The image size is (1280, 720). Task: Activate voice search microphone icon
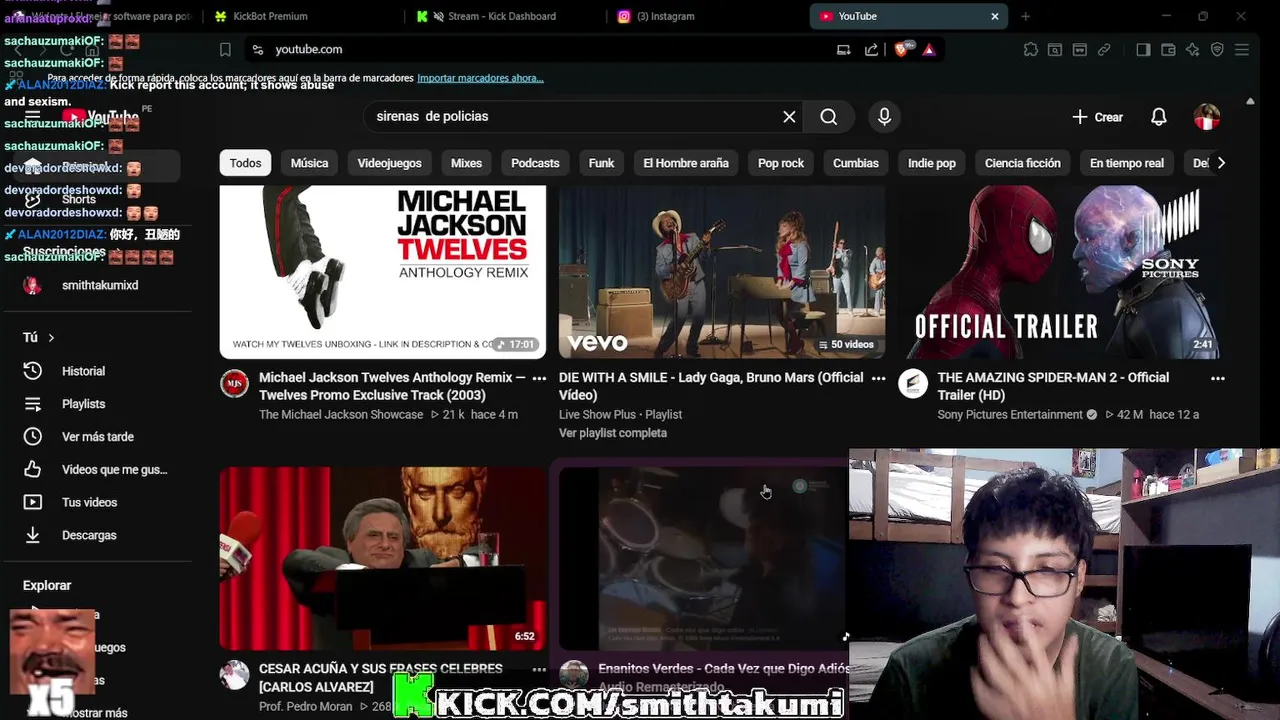click(884, 117)
